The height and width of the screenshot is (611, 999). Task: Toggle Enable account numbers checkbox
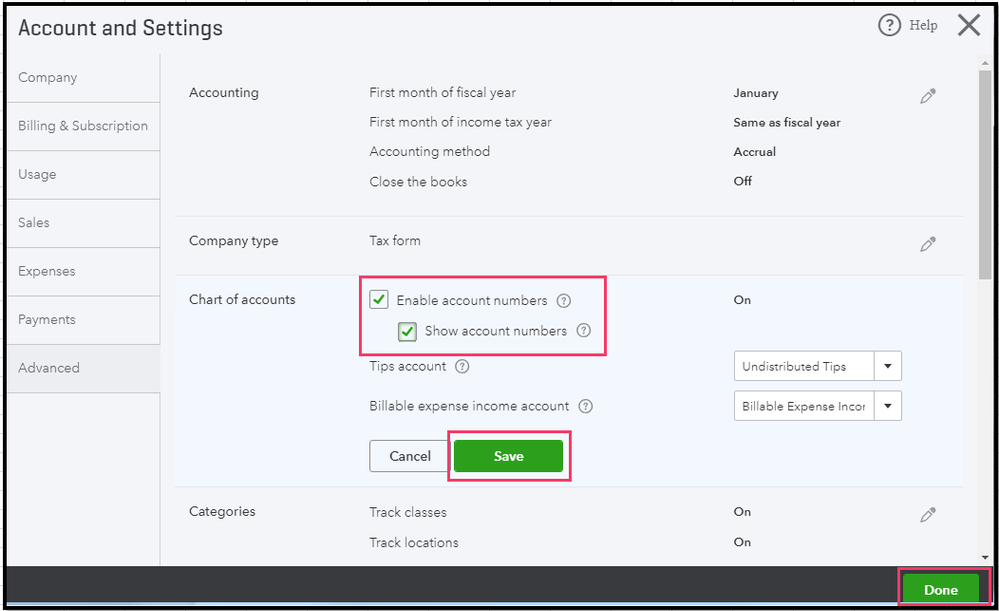pyautogui.click(x=379, y=300)
